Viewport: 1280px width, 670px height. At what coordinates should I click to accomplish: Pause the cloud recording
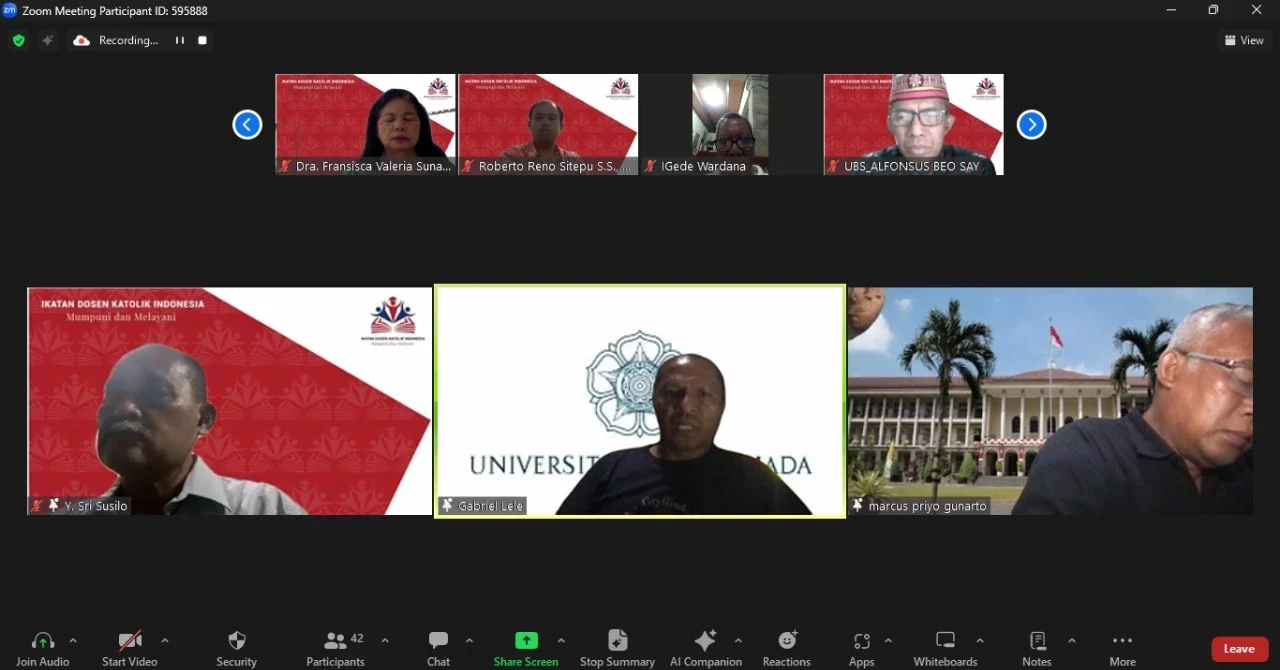tap(180, 41)
